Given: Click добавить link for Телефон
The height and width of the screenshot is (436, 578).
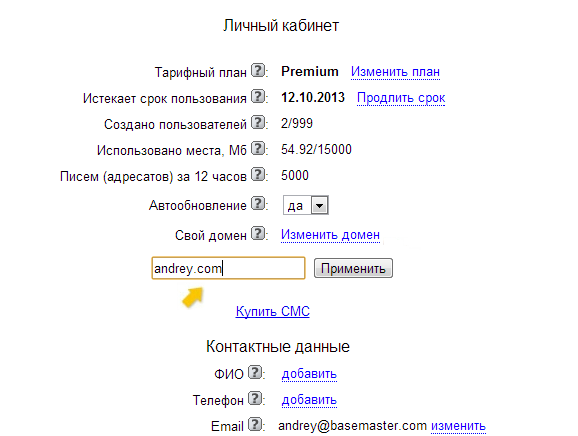Looking at the screenshot, I should (309, 400).
